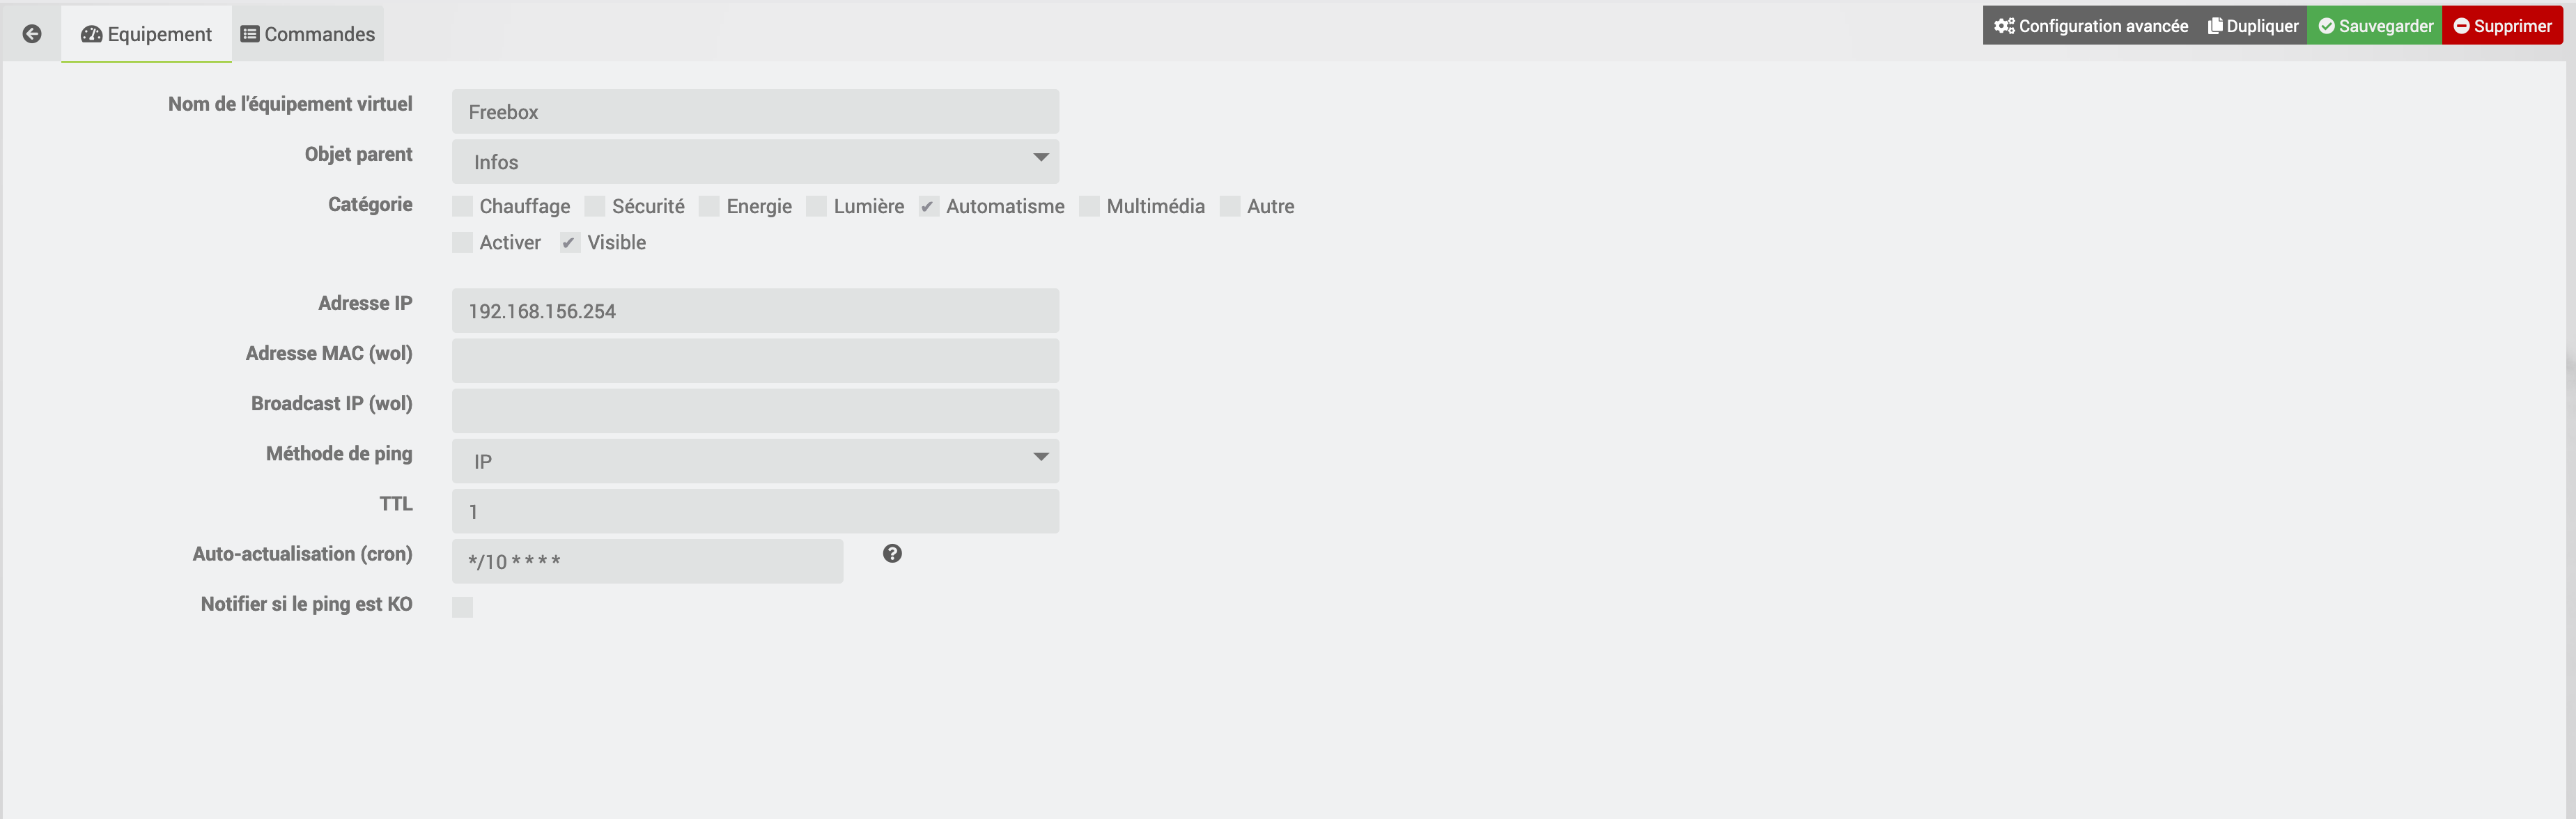The height and width of the screenshot is (819, 2576).
Task: Click the back arrow icon
Action: pos(32,34)
